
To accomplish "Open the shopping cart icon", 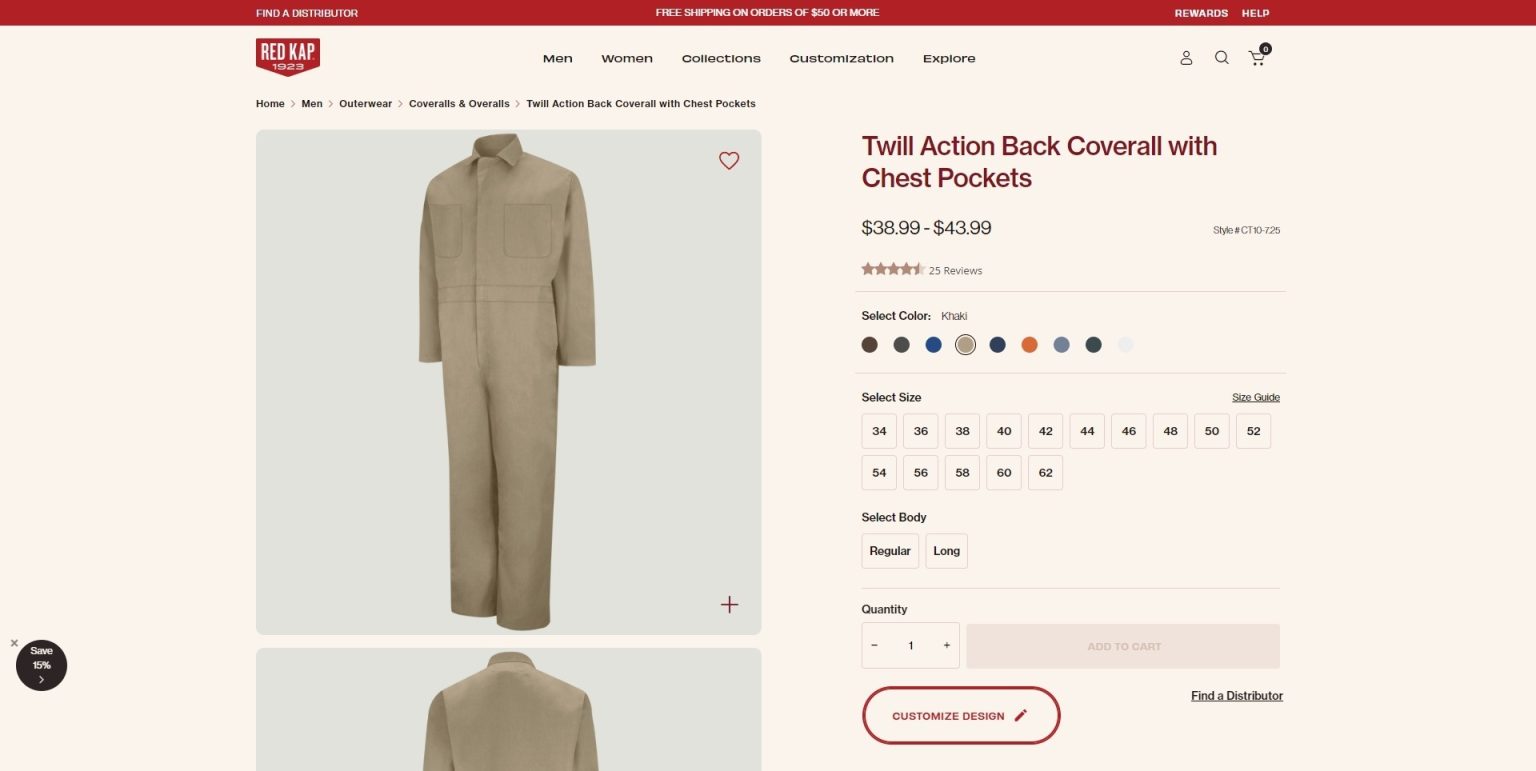I will [x=1257, y=58].
